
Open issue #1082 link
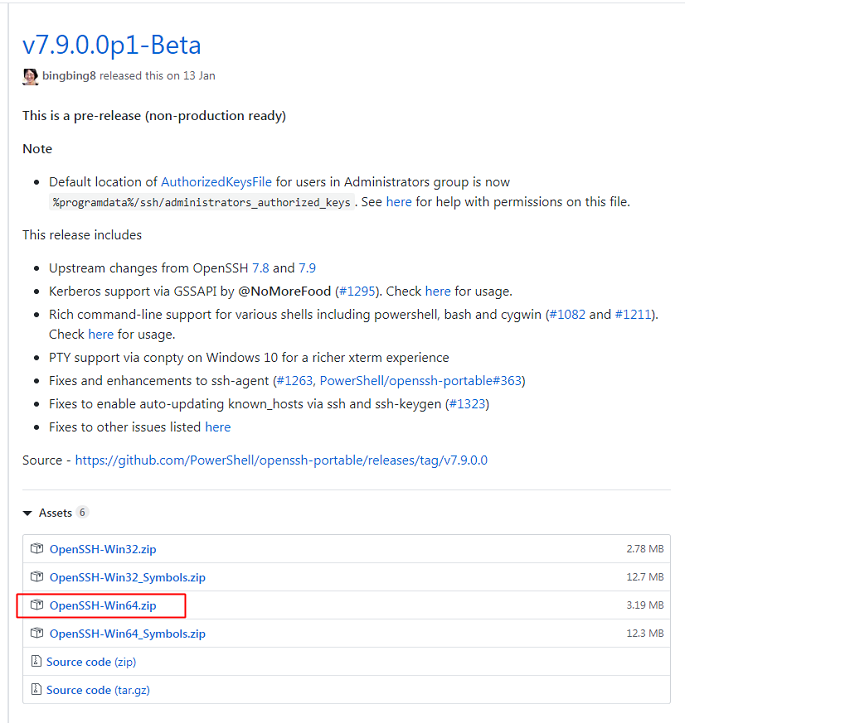click(568, 315)
